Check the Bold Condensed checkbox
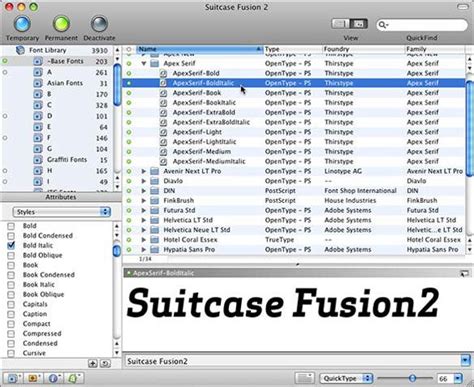The height and width of the screenshot is (387, 474). click(x=11, y=236)
